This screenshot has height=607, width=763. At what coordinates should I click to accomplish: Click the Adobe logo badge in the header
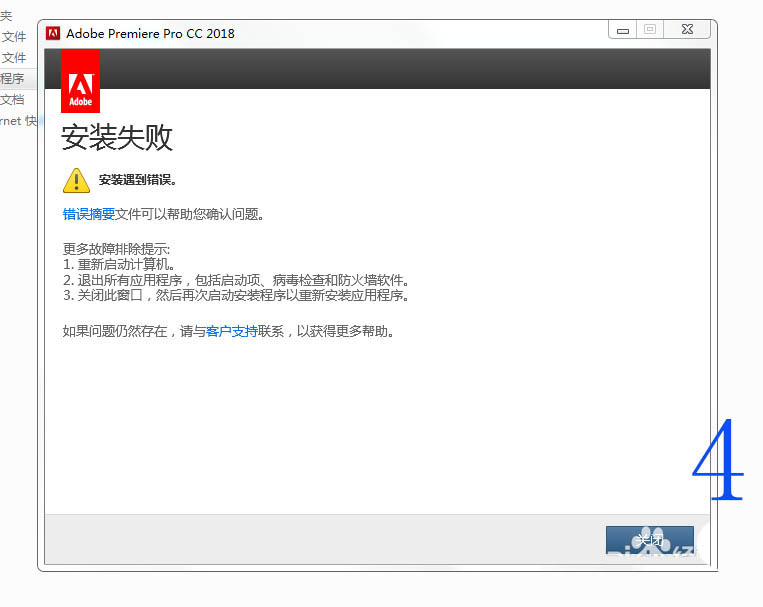(80, 81)
